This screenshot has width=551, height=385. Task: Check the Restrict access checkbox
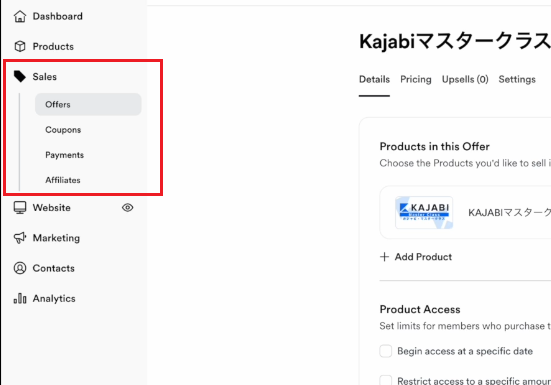click(x=385, y=380)
